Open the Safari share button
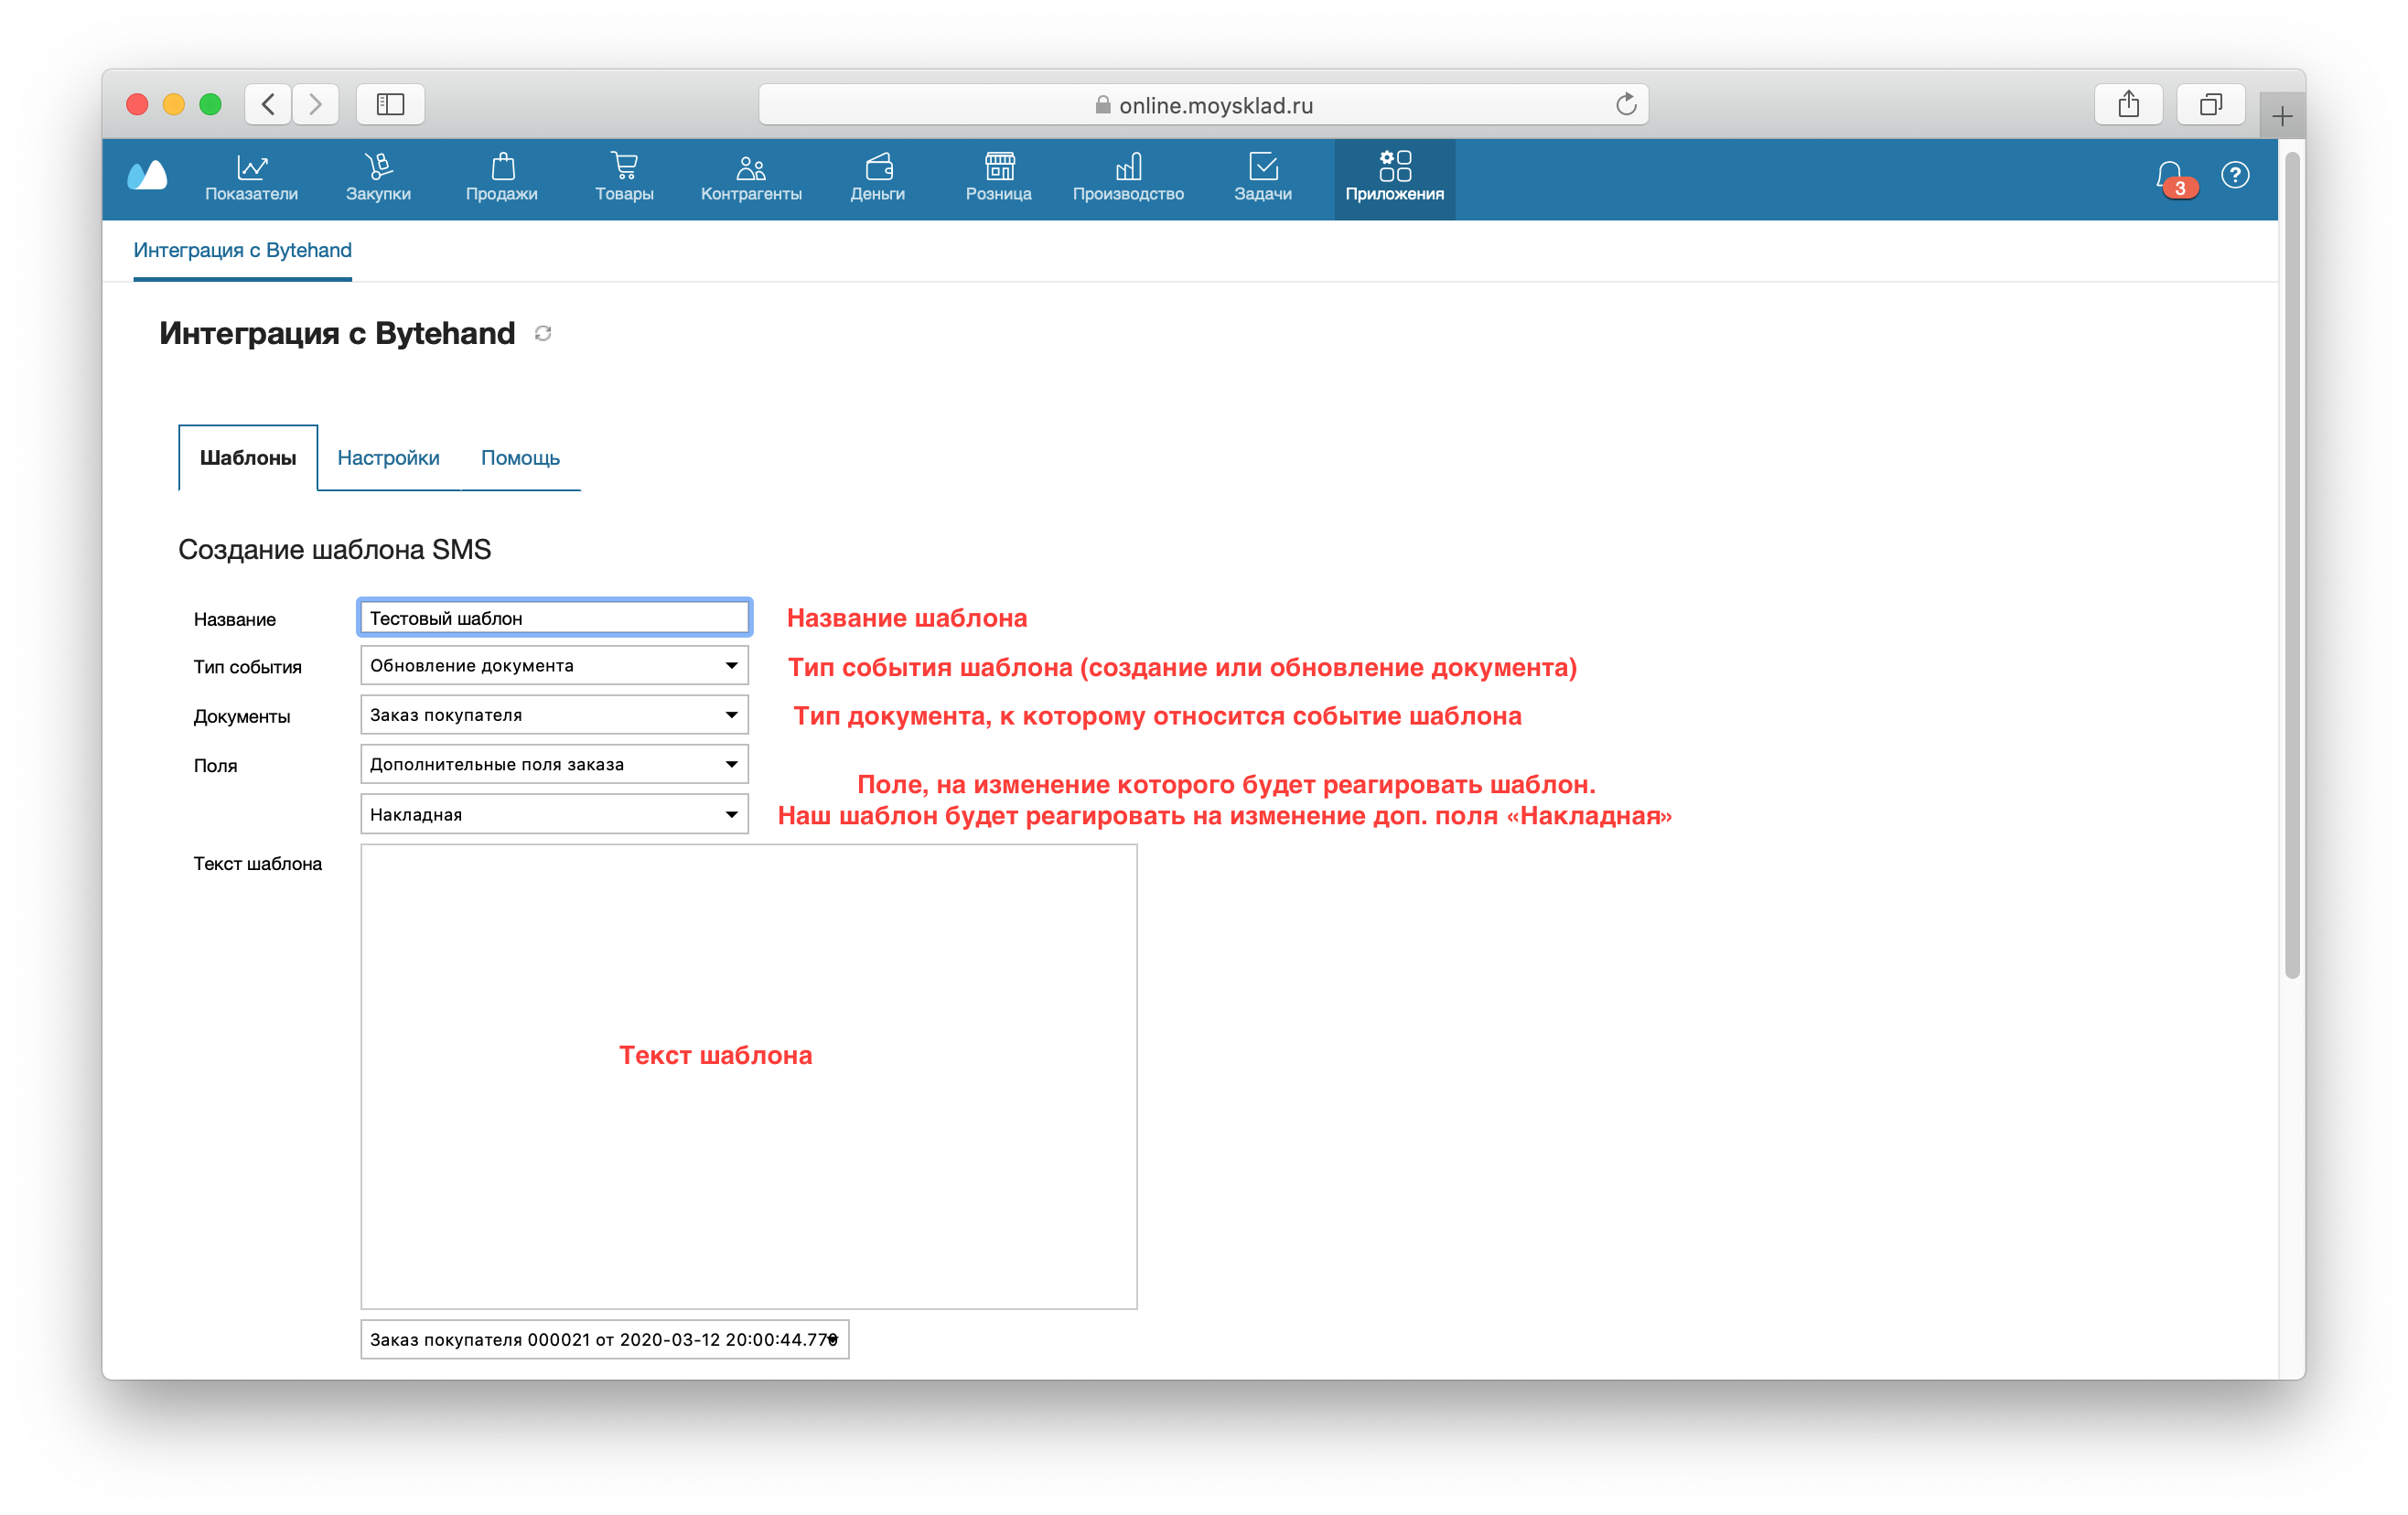The height and width of the screenshot is (1515, 2408). [2128, 104]
